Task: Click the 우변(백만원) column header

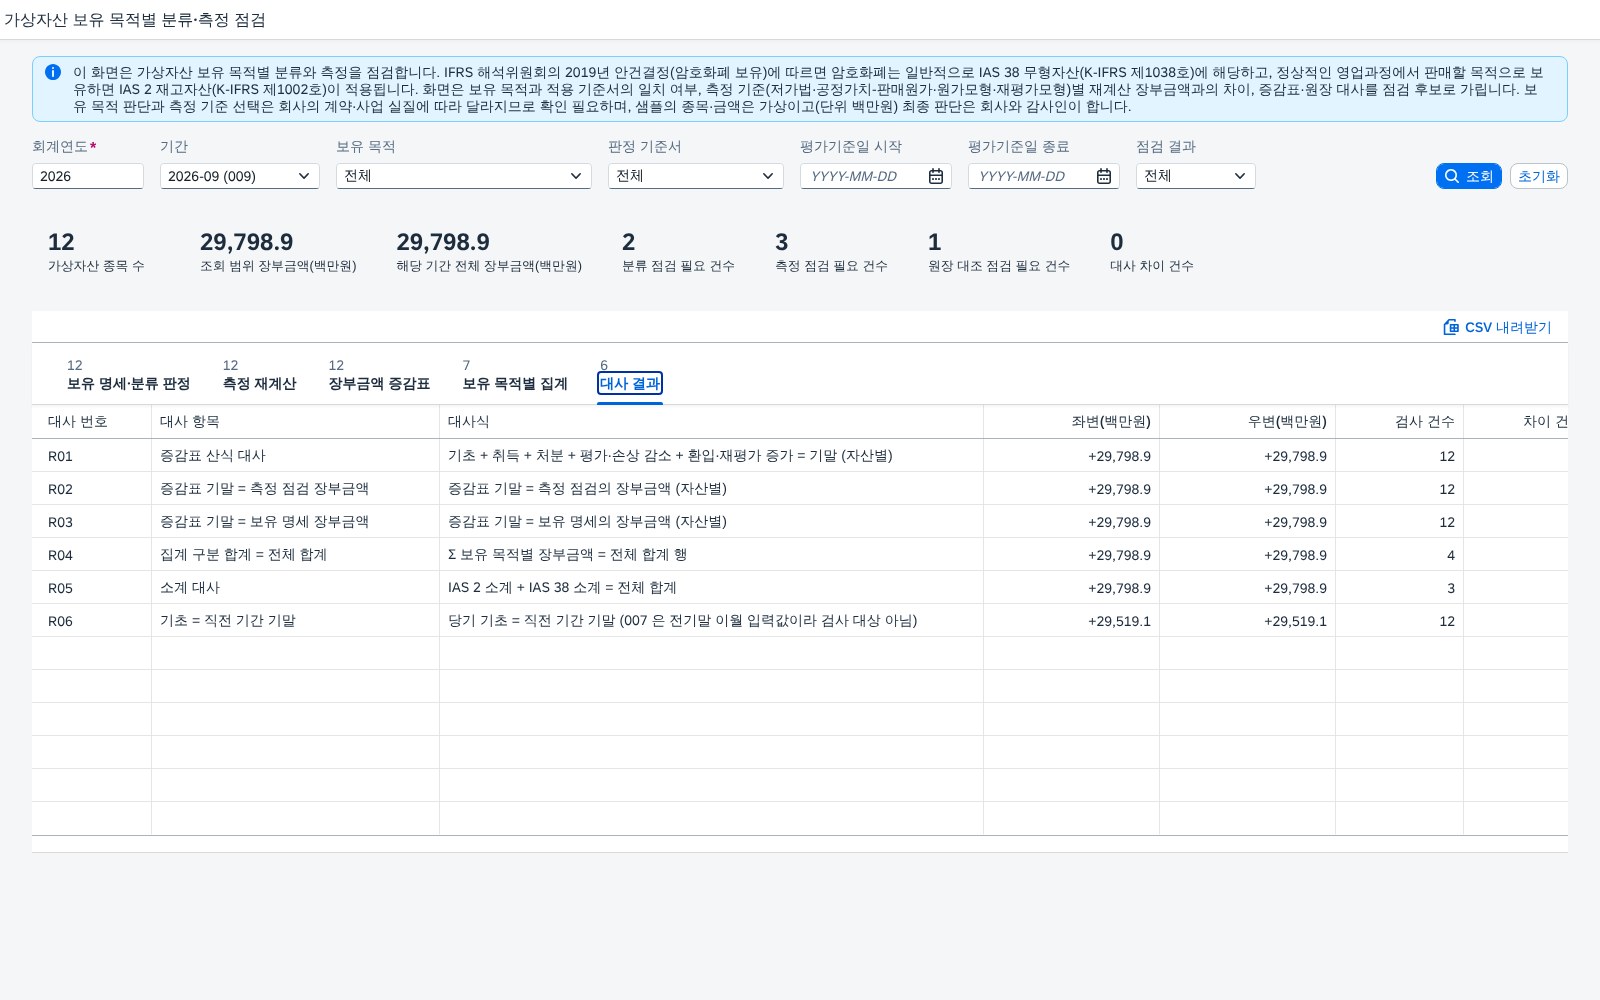Action: tap(1248, 422)
